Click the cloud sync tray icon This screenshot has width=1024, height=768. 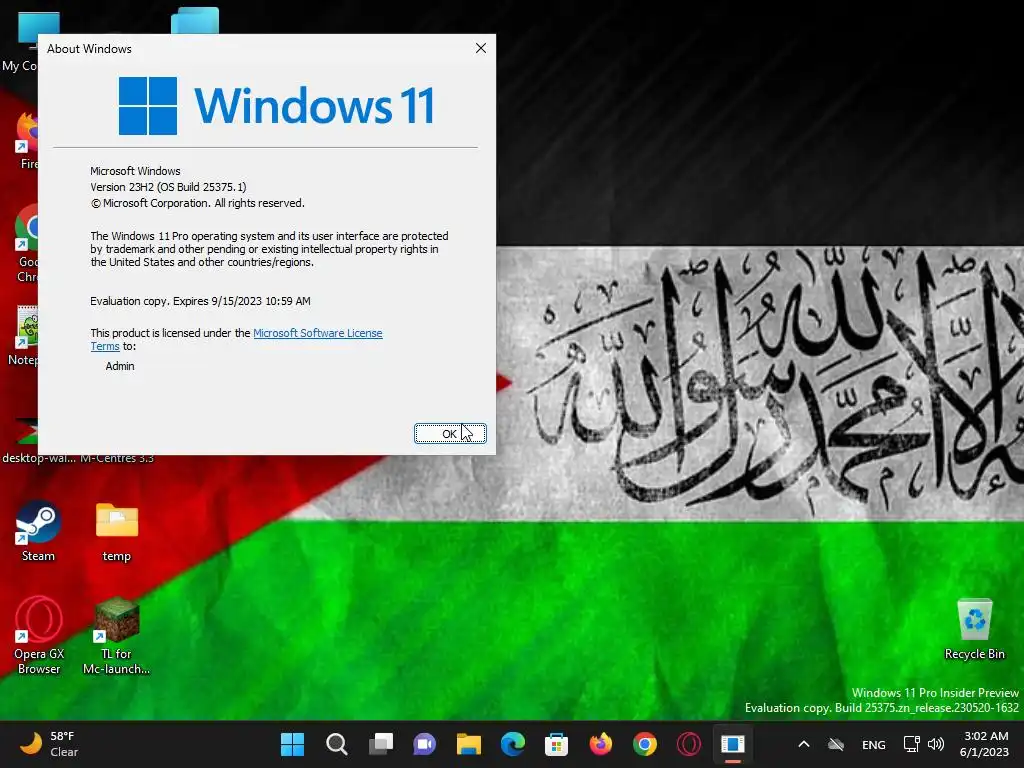[836, 744]
